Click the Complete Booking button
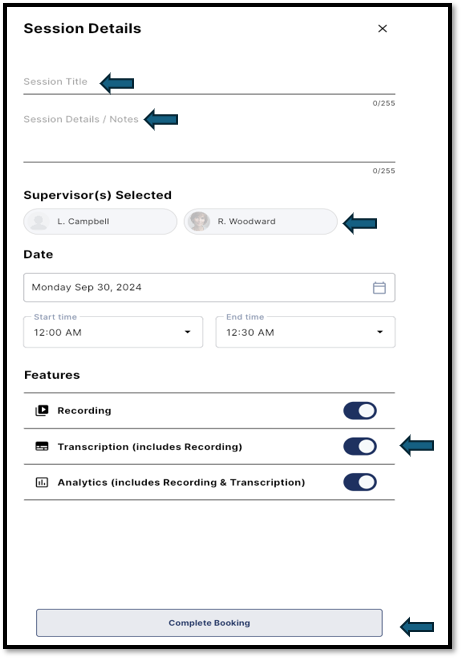 [x=209, y=623]
